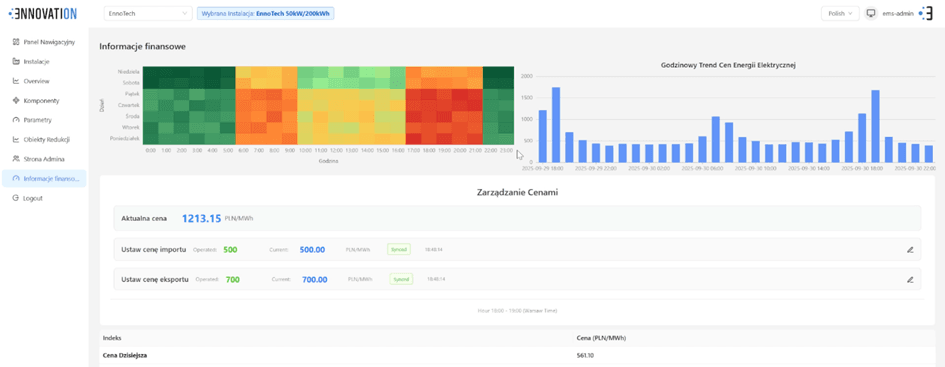The image size is (945, 367).
Task: Open the Parametry menu item
Action: pyautogui.click(x=43, y=120)
